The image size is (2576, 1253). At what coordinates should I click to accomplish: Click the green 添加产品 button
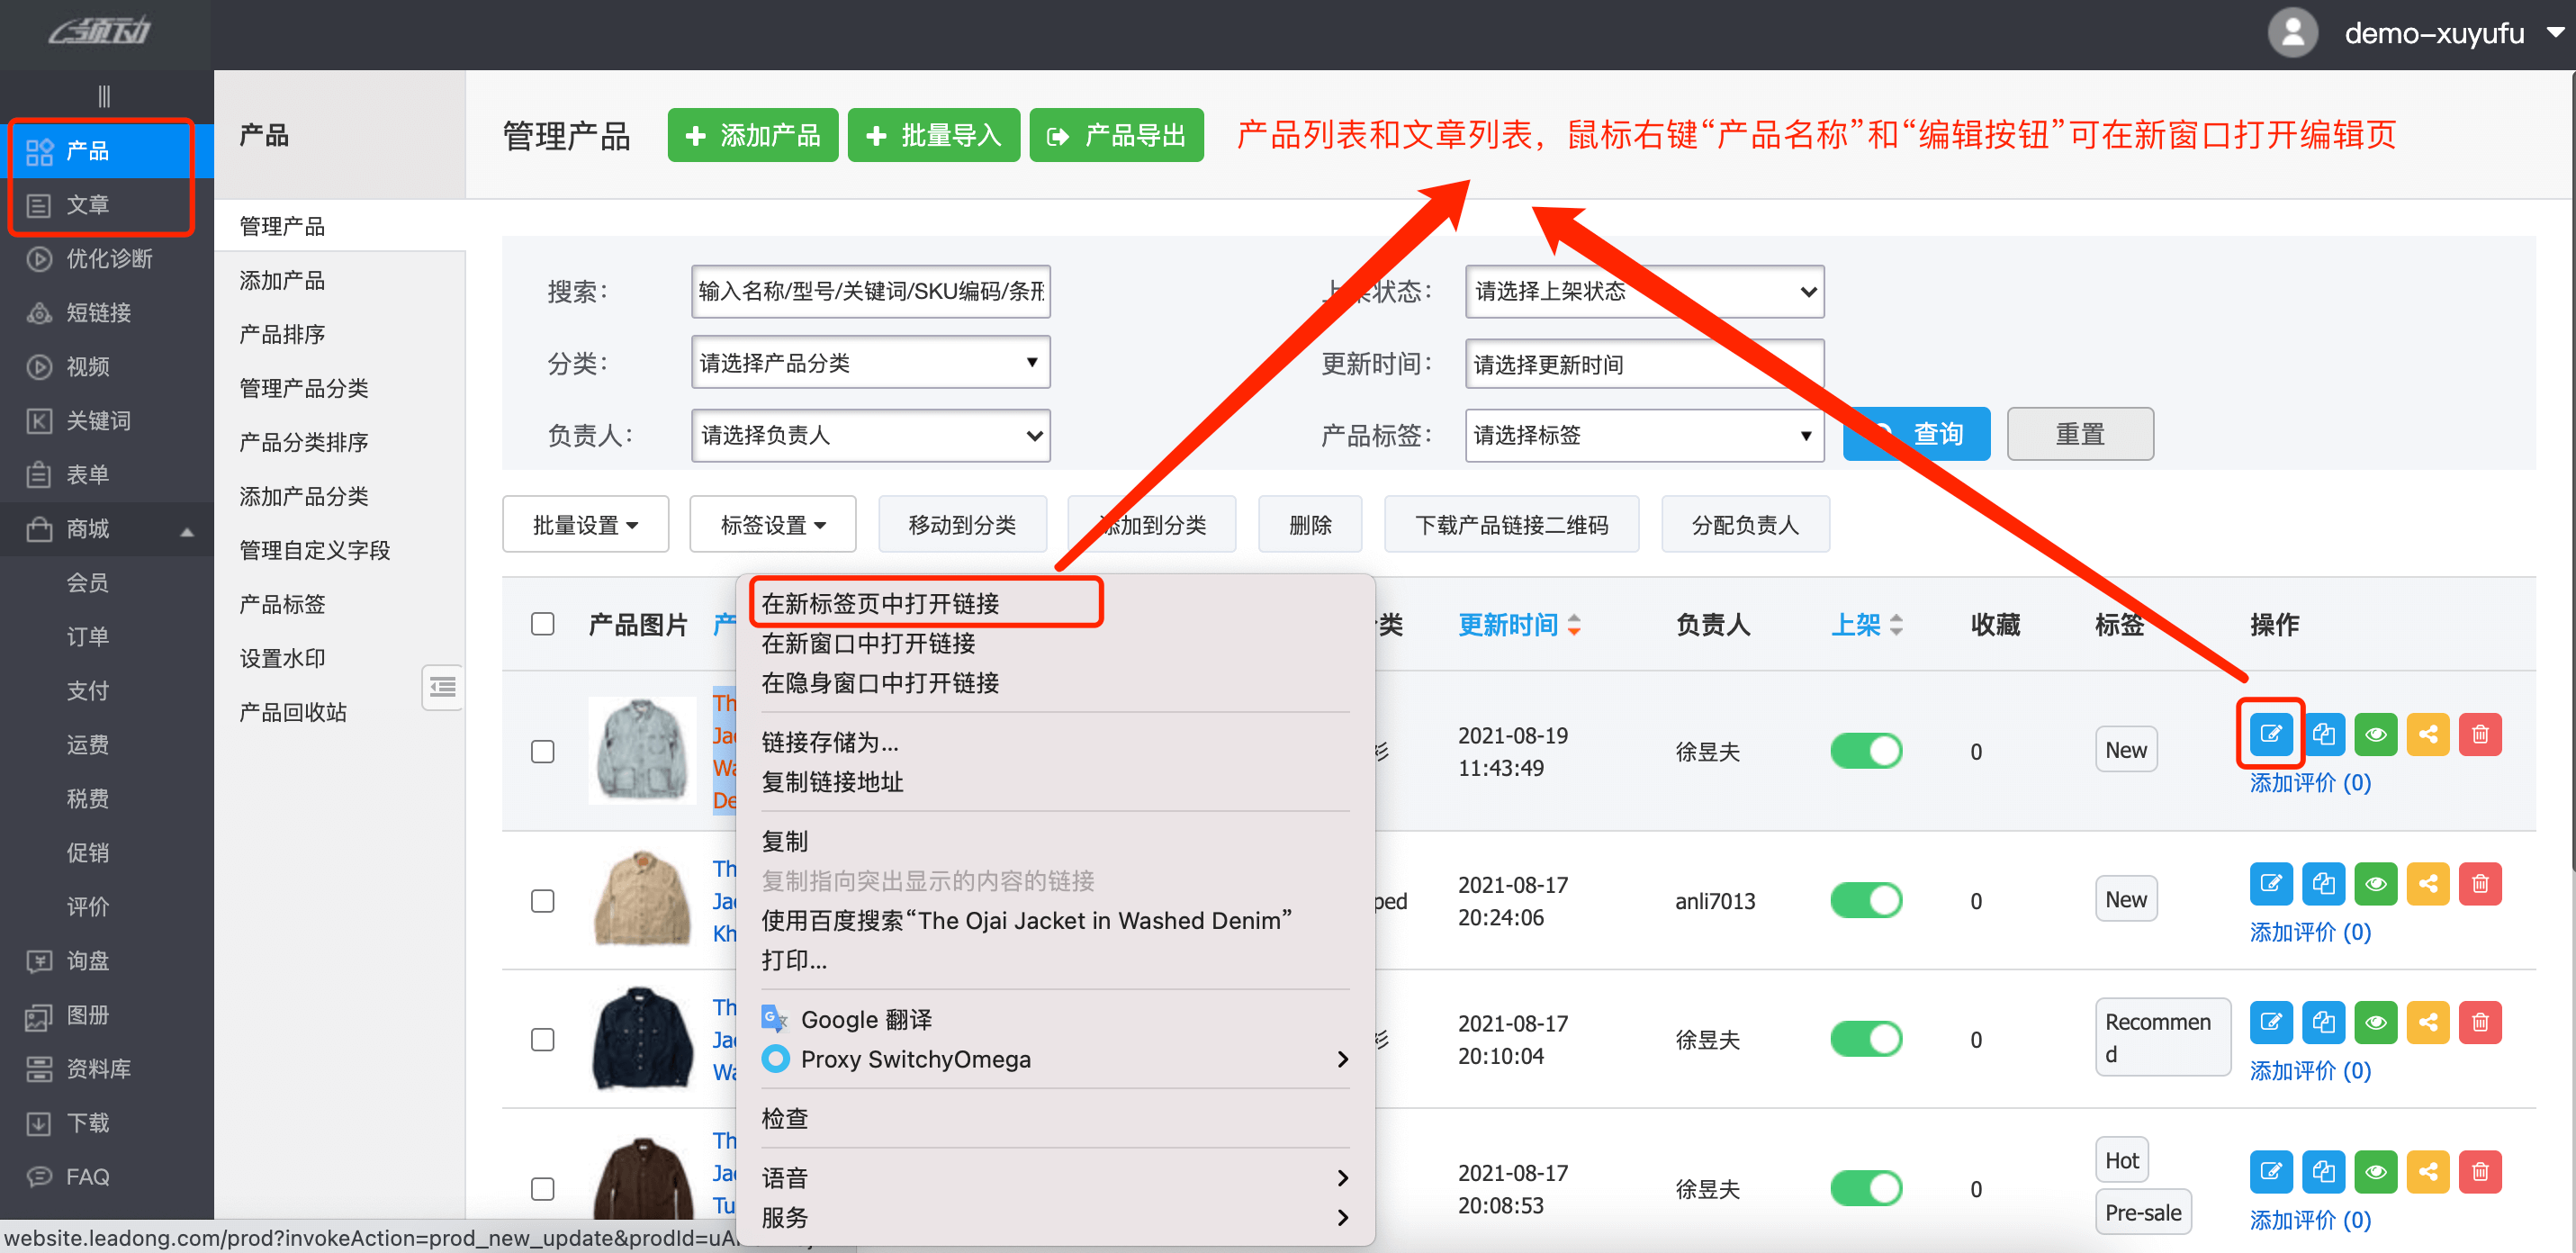click(754, 135)
